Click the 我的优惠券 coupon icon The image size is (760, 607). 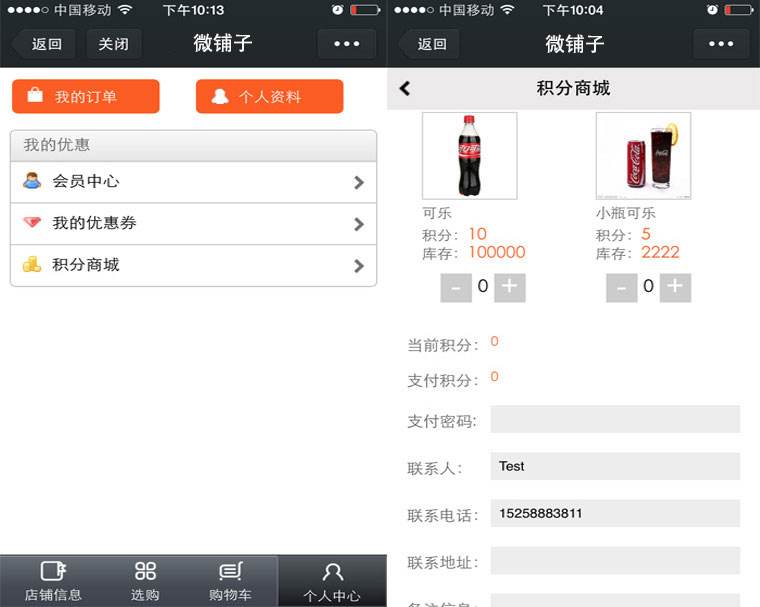click(x=33, y=223)
